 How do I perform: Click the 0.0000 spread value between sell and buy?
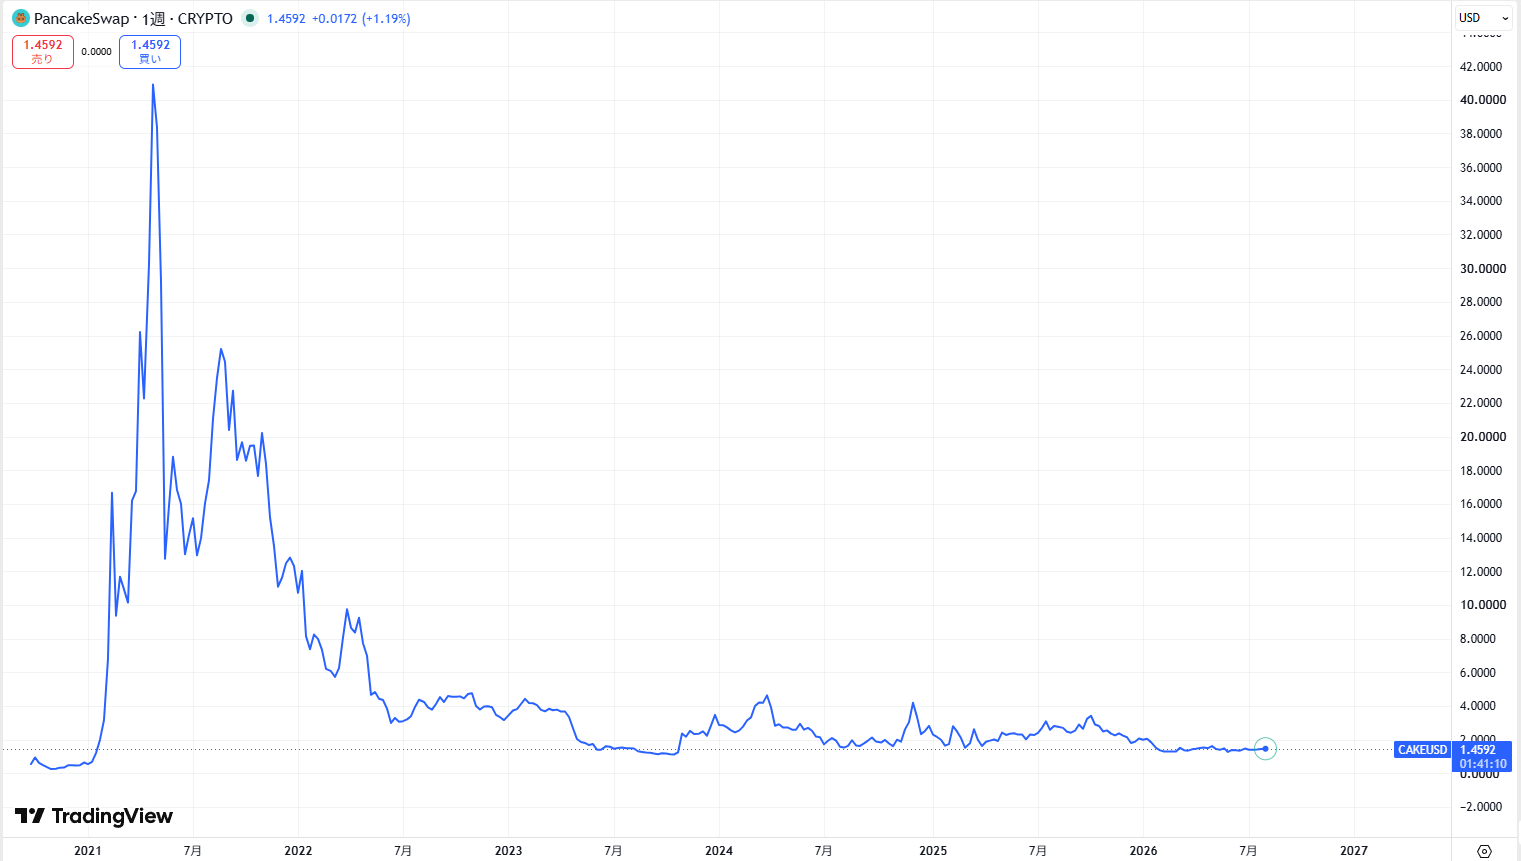pos(96,52)
